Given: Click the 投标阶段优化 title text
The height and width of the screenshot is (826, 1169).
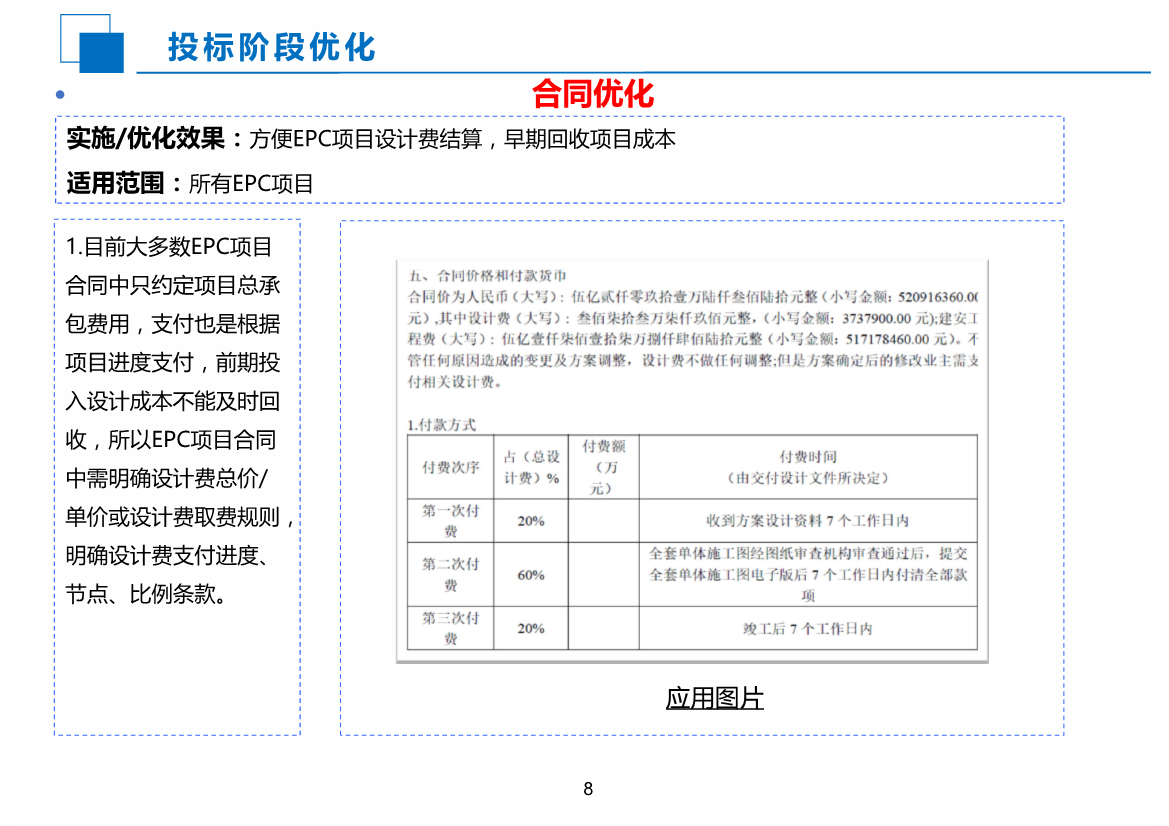Looking at the screenshot, I should (x=273, y=44).
